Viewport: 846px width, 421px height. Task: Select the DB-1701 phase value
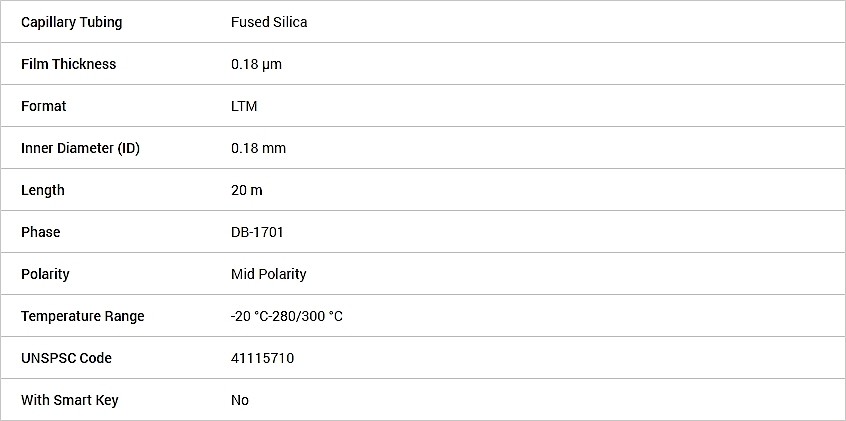click(257, 232)
